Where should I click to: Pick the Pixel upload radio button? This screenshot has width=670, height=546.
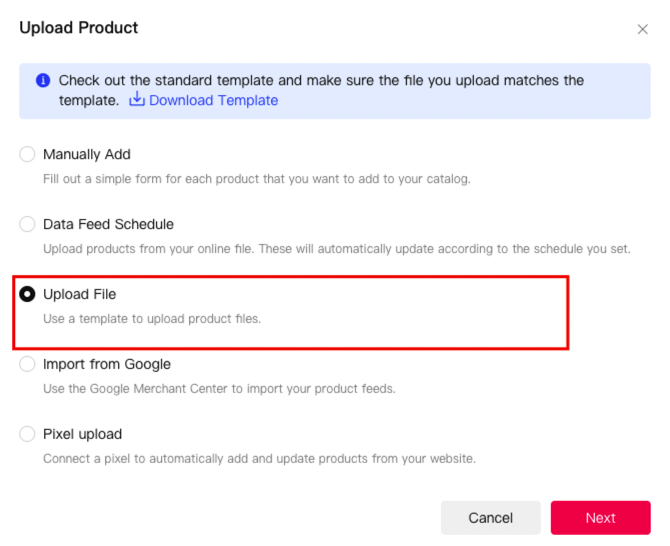pyautogui.click(x=27, y=434)
